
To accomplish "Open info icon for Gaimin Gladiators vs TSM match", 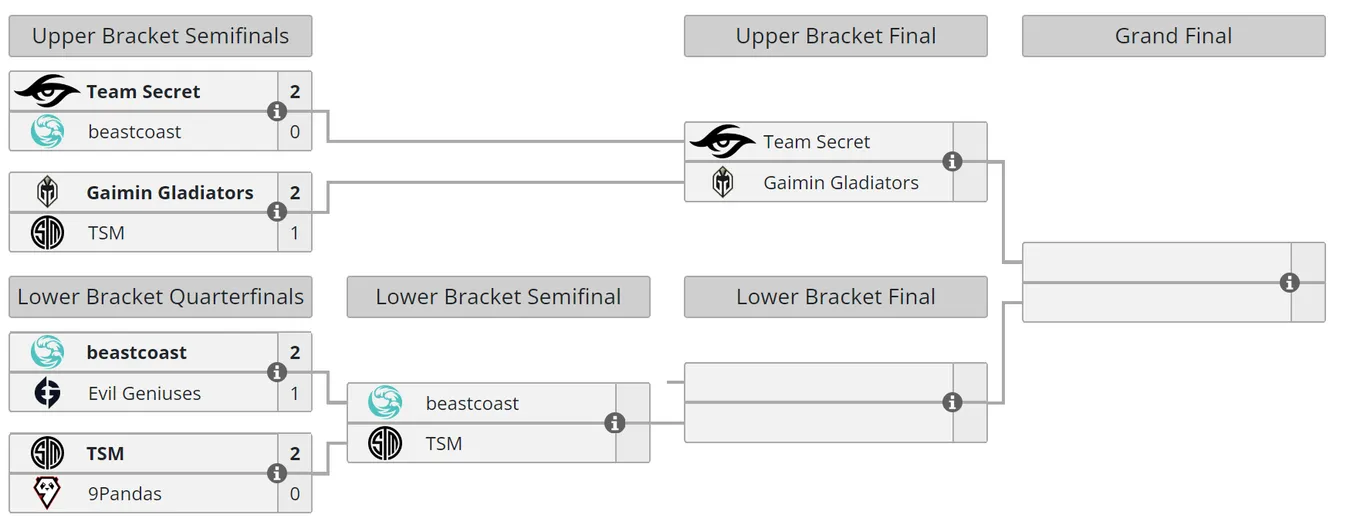I will point(277,212).
